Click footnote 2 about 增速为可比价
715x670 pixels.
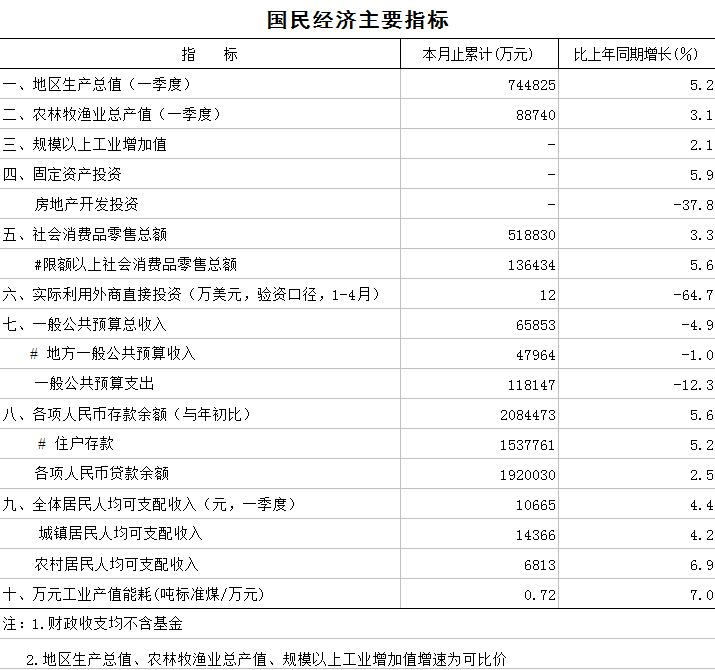[x=266, y=660]
